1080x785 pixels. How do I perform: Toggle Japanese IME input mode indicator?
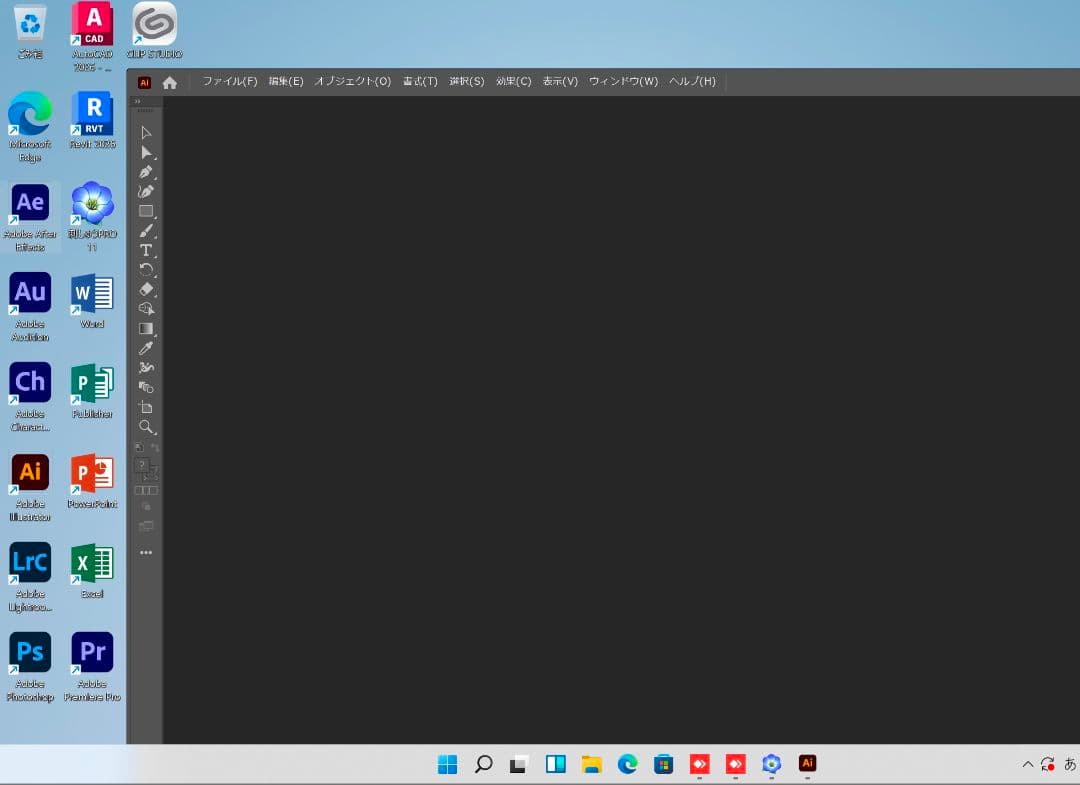[x=1069, y=765]
